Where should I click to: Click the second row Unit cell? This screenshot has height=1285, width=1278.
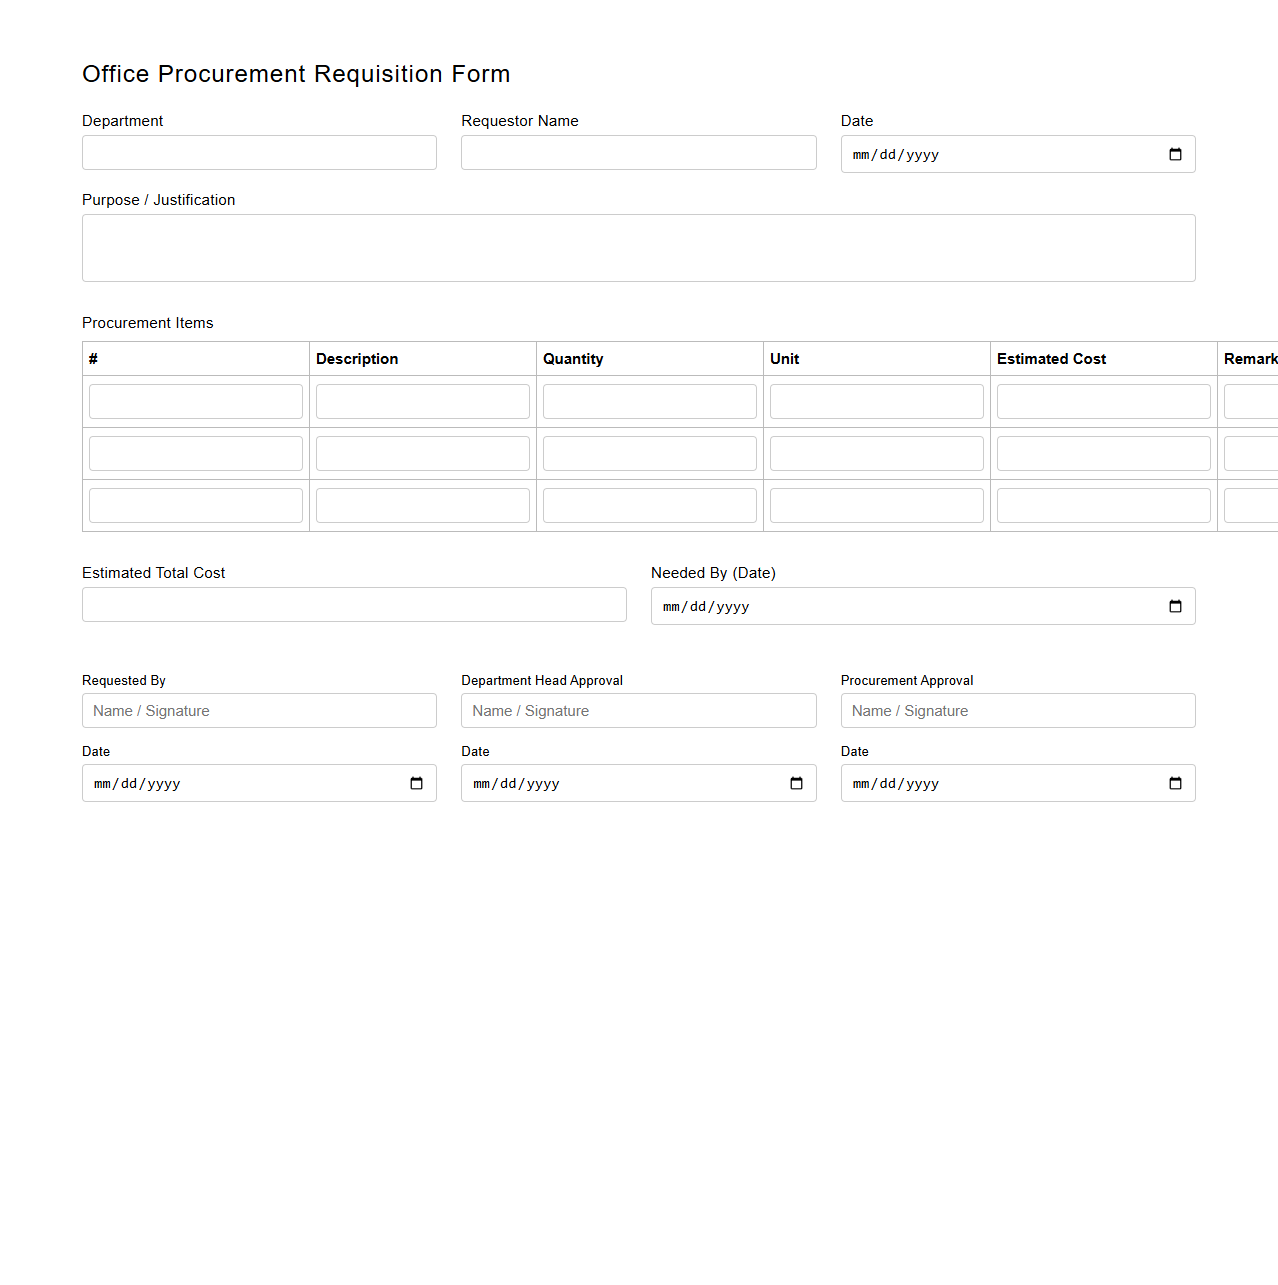pyautogui.click(x=876, y=453)
